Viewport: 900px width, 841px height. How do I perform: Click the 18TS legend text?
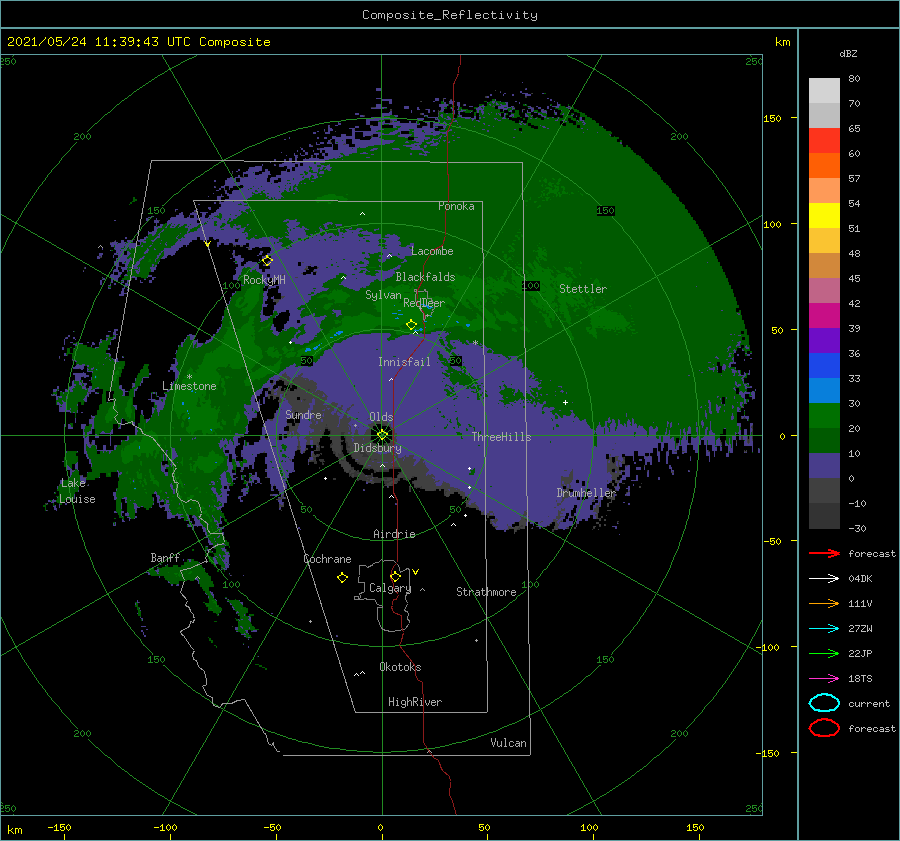coord(860,679)
